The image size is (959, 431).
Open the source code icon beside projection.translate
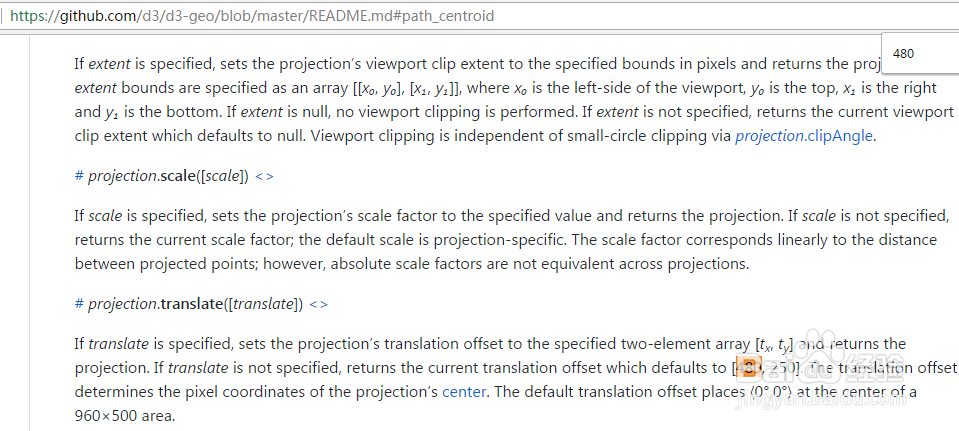319,304
